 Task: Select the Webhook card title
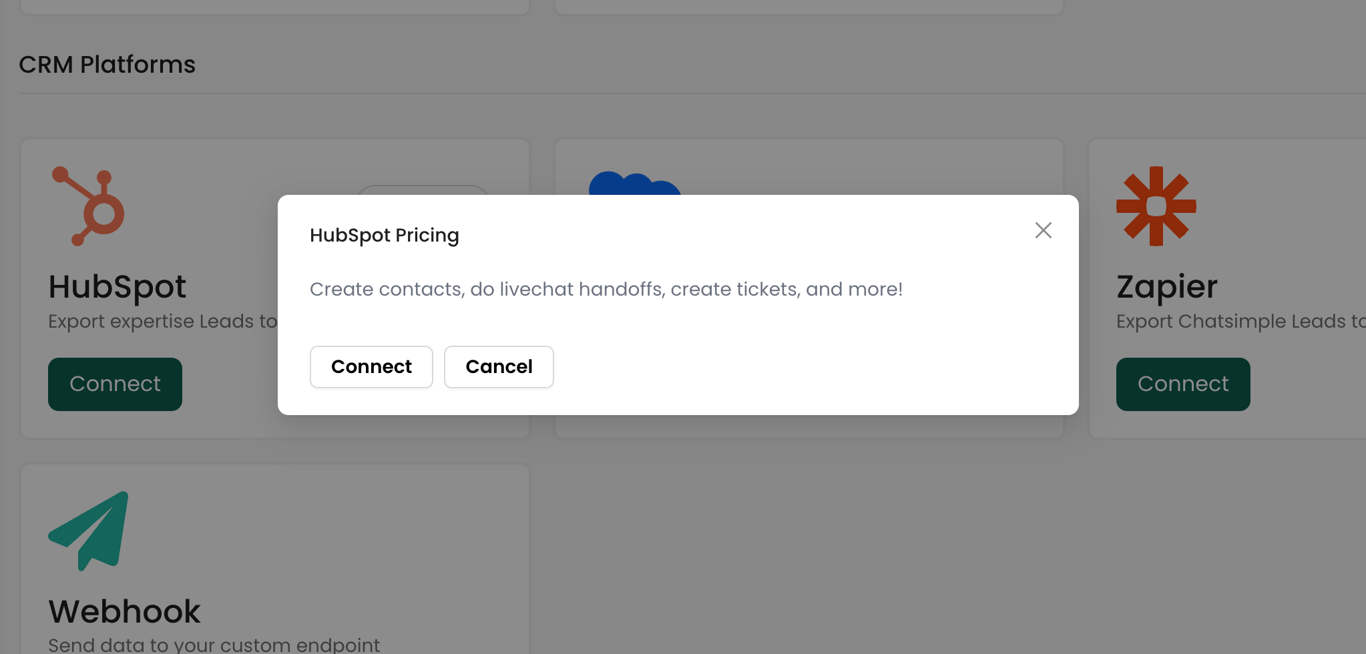tap(124, 611)
